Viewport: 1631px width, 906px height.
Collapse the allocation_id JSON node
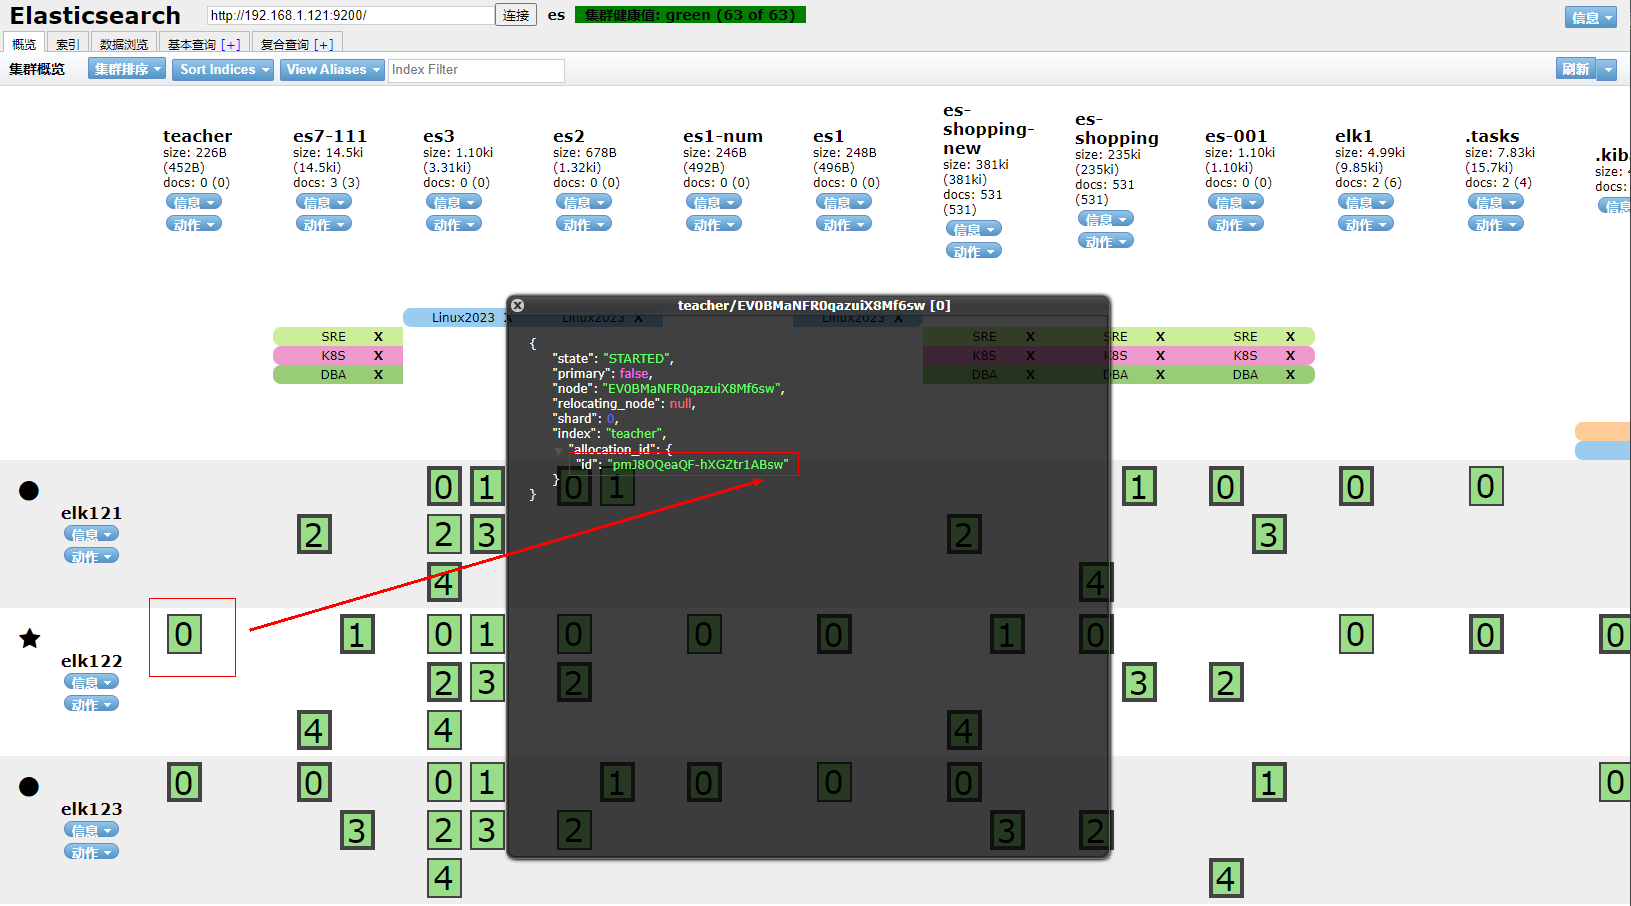pyautogui.click(x=559, y=450)
